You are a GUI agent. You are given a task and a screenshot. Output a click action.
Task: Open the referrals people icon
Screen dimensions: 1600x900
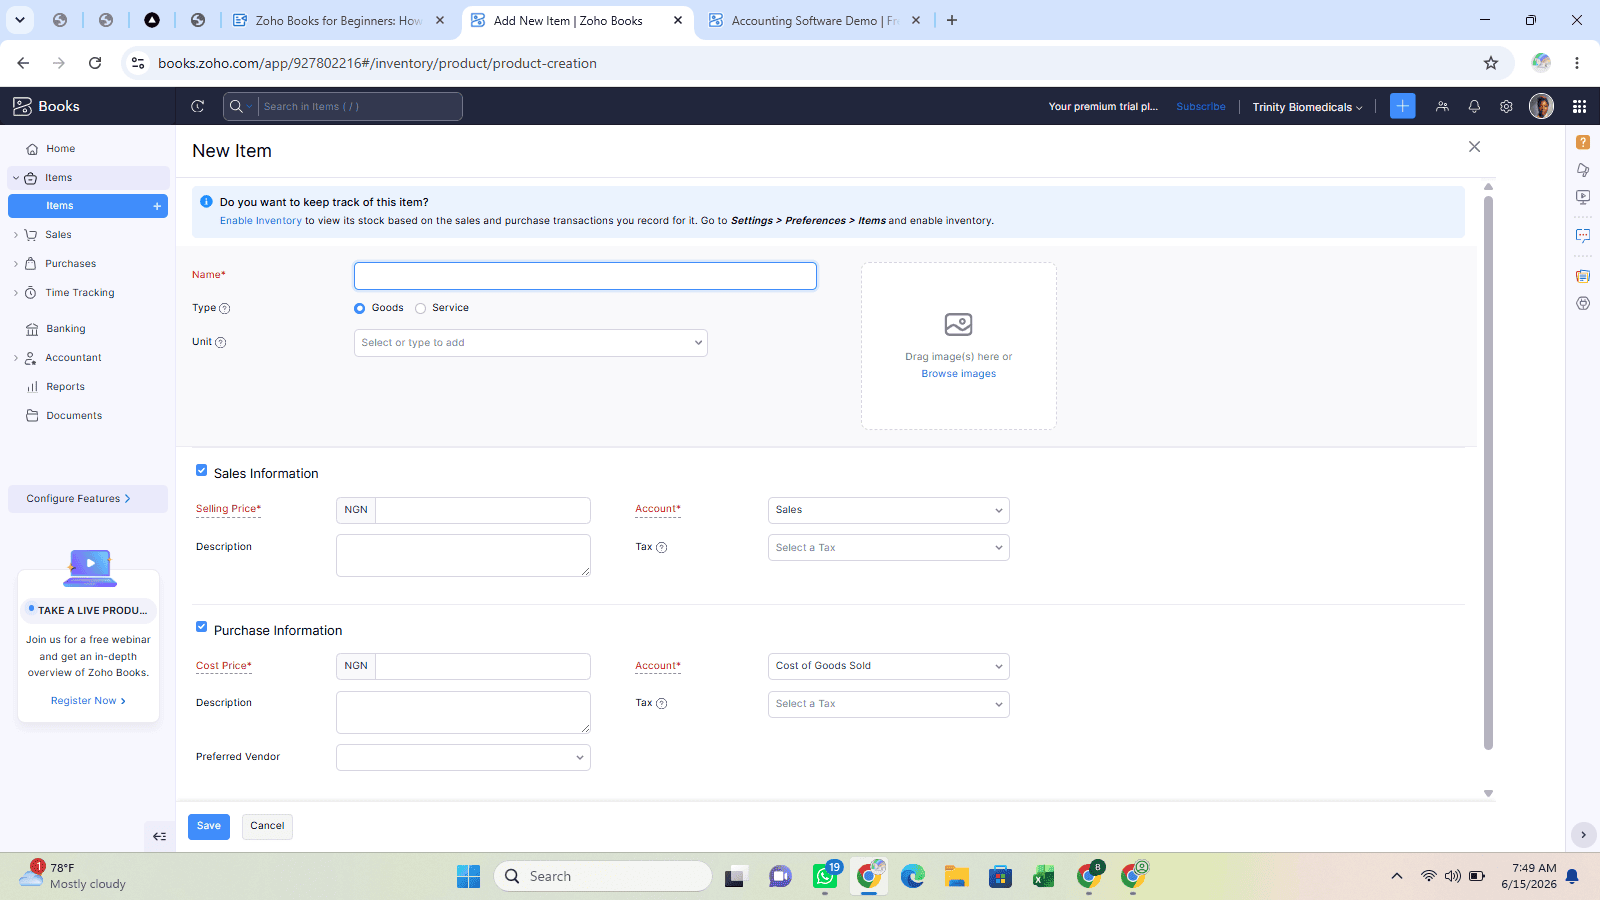1442,106
